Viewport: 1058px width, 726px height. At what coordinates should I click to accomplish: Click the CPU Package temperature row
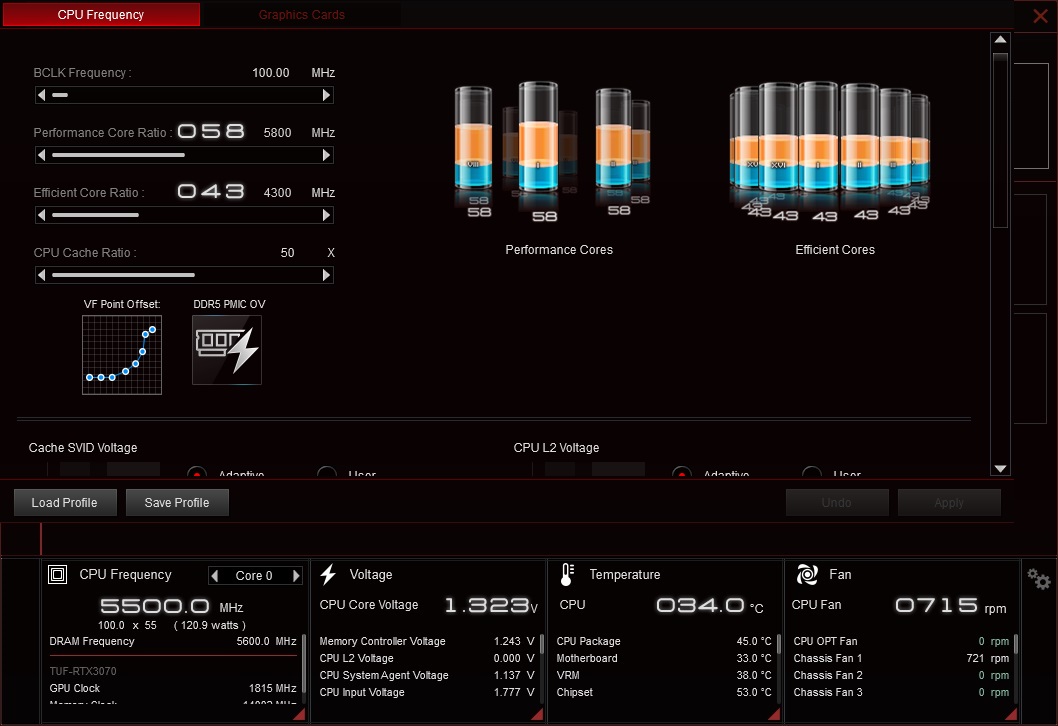[664, 642]
